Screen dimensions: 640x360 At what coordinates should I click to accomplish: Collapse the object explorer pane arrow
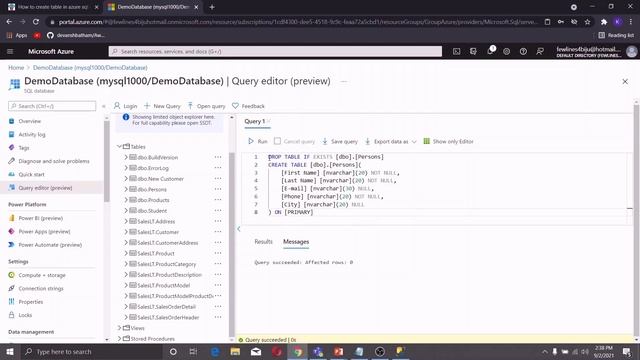(239, 229)
